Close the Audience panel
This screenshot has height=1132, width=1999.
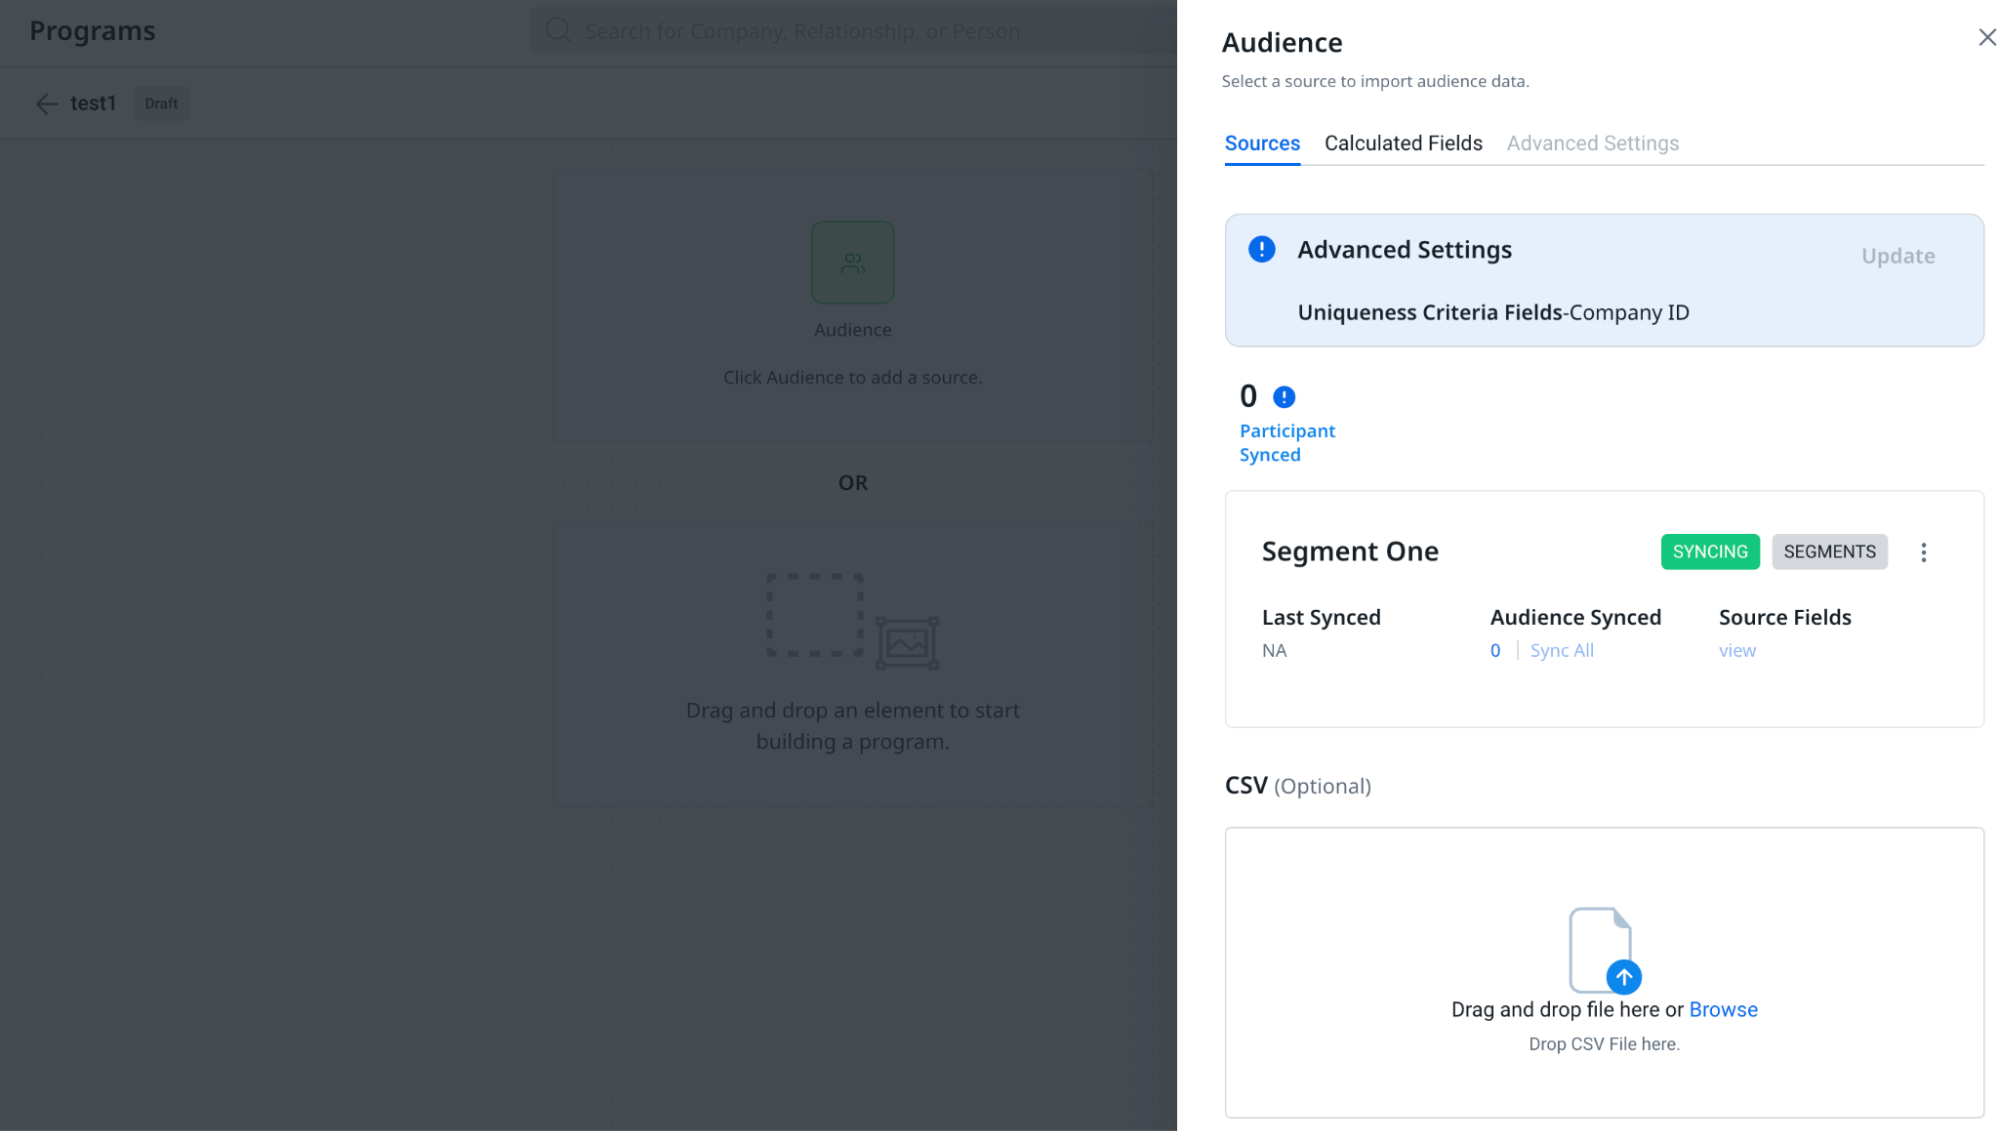point(1986,38)
